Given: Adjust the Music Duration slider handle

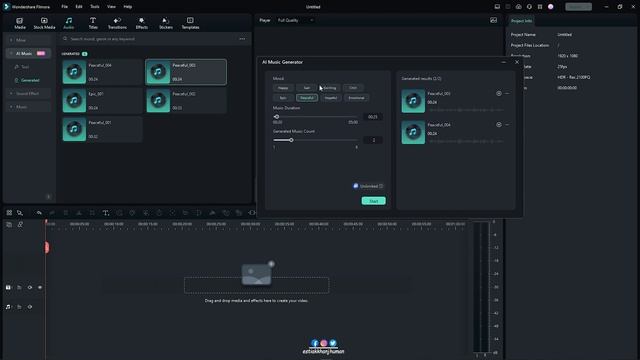Looking at the screenshot, I should (277, 117).
